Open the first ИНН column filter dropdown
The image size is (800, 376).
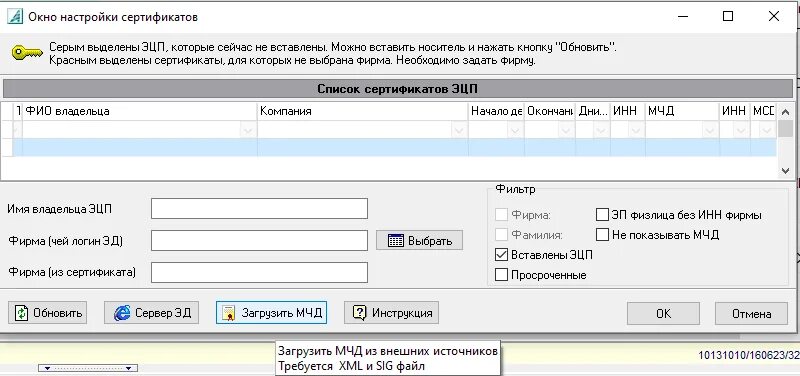(x=636, y=131)
